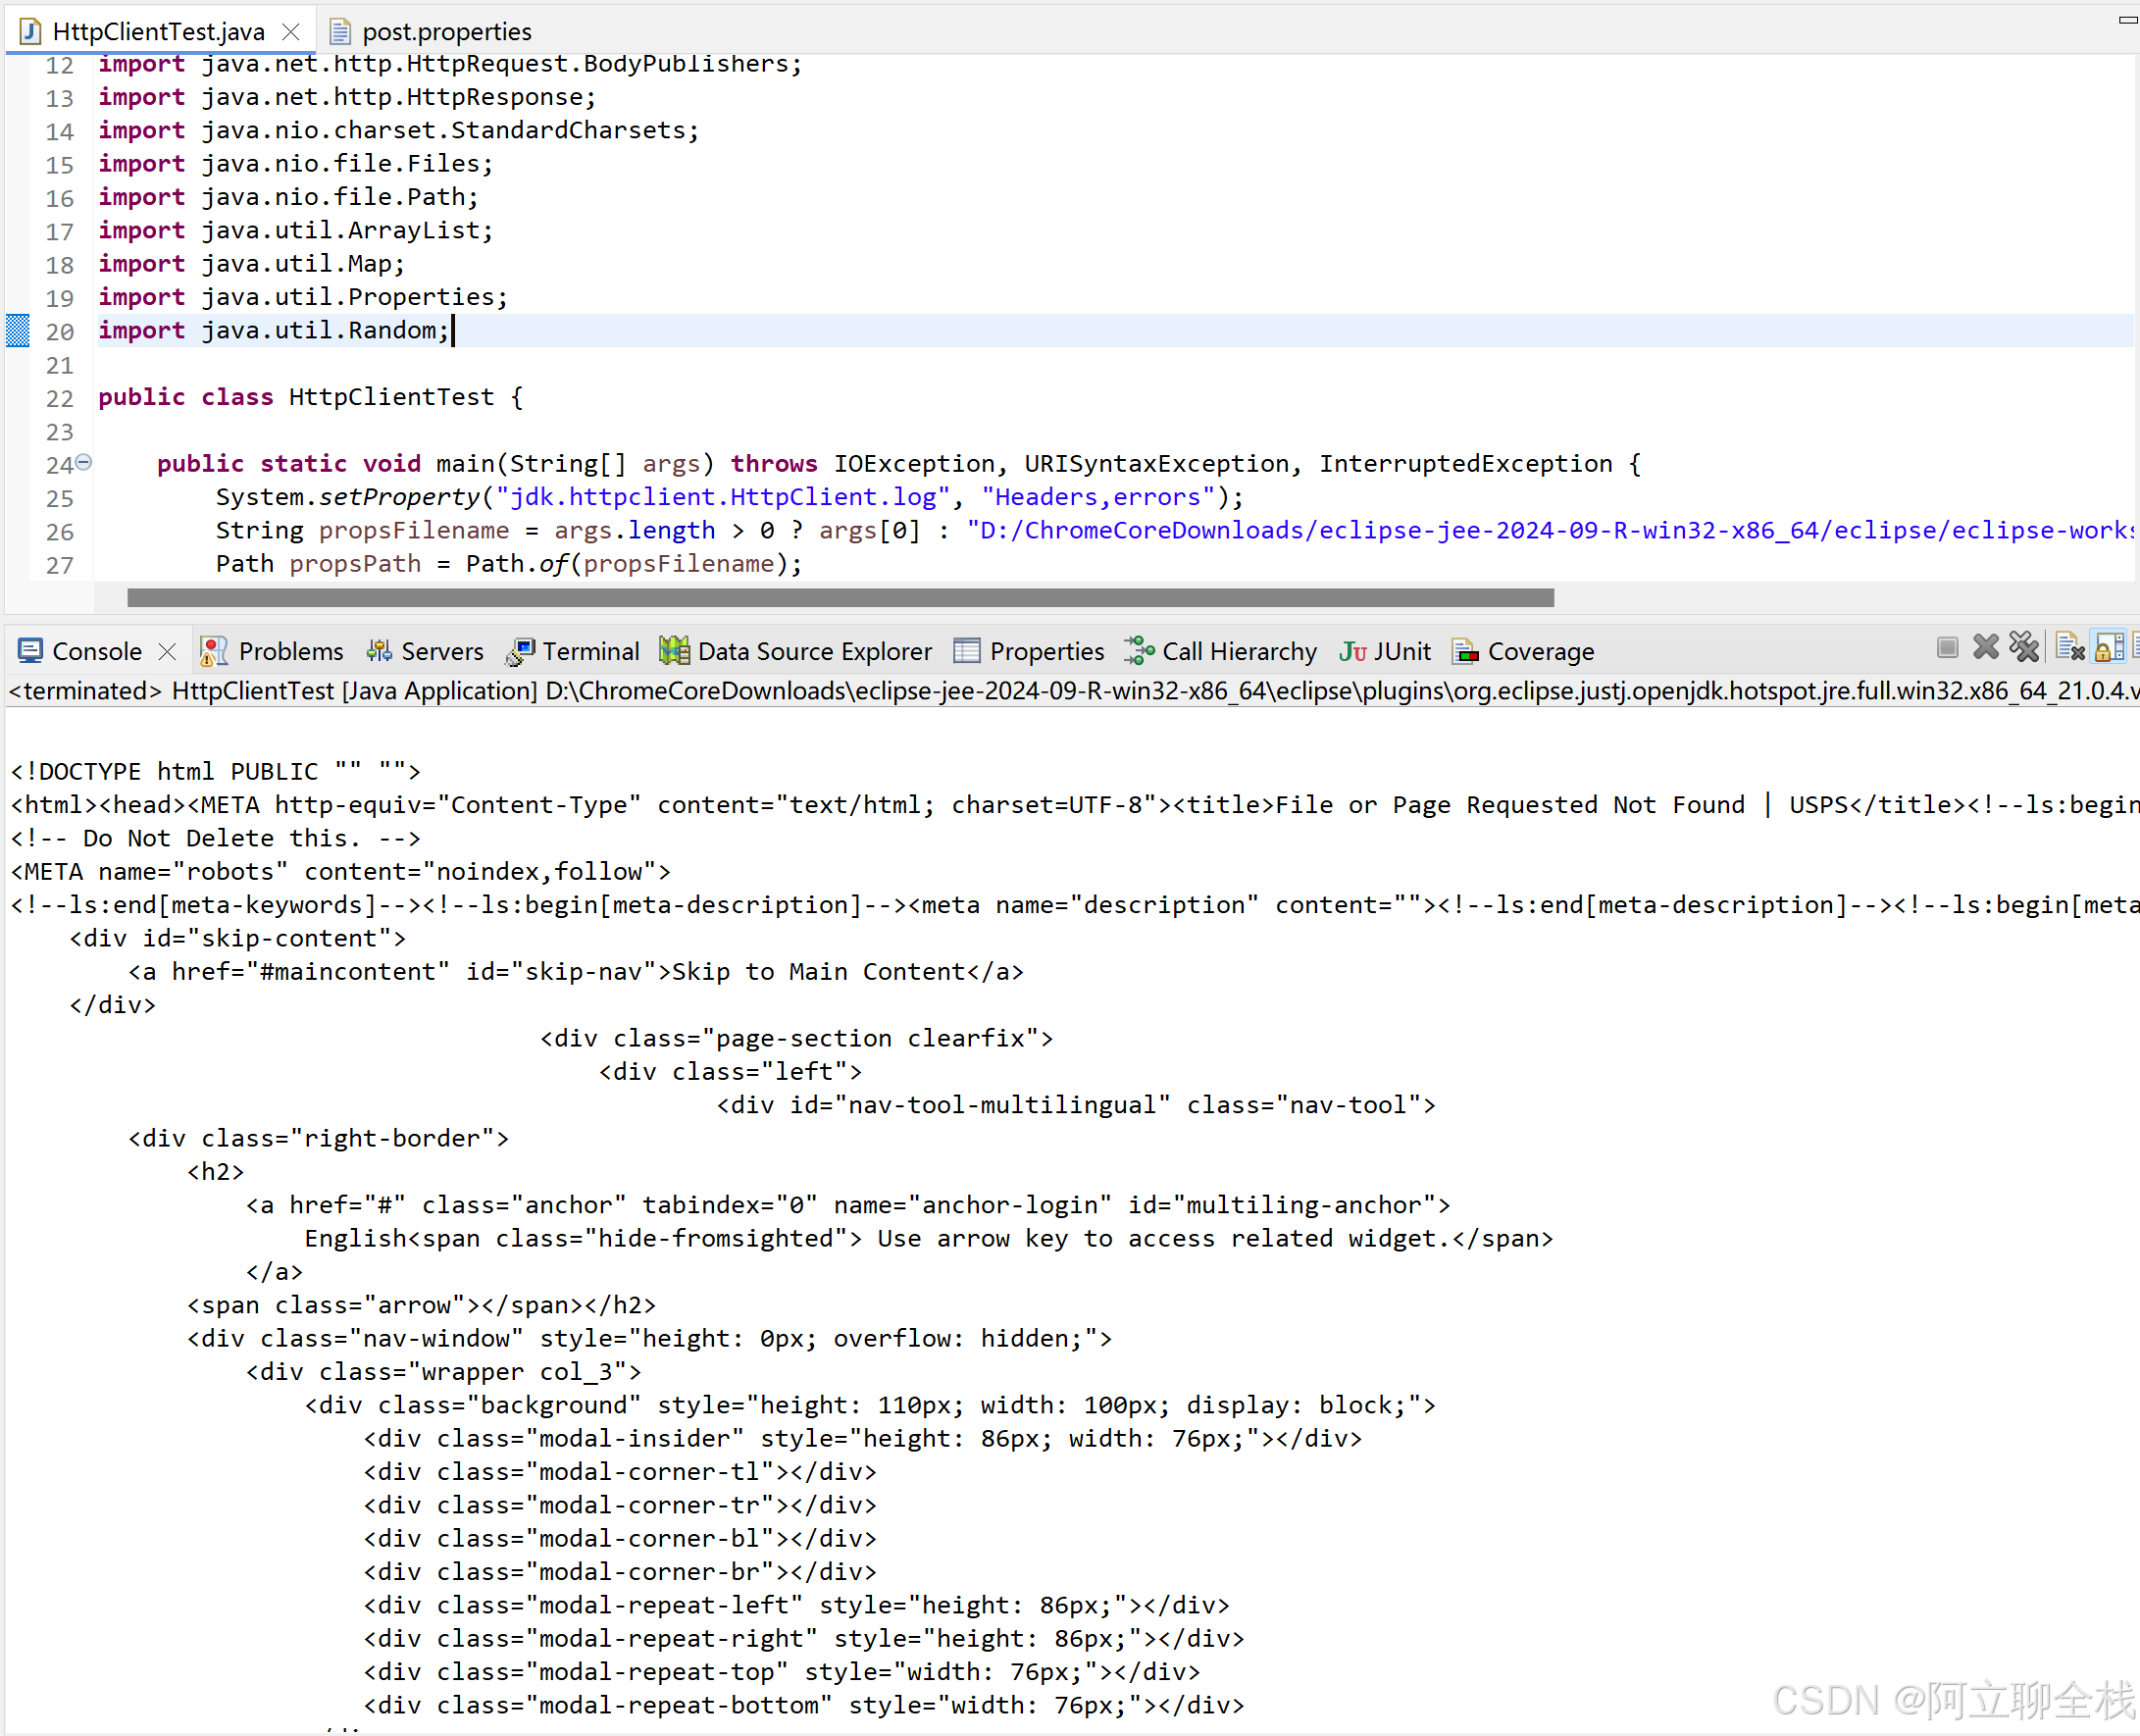This screenshot has width=2140, height=1736.
Task: Collapse the main method fold at line 24
Action: (84, 462)
